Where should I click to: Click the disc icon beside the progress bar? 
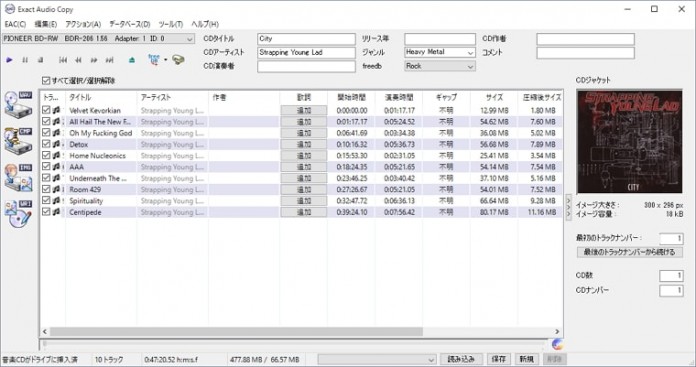pyautogui.click(x=558, y=344)
